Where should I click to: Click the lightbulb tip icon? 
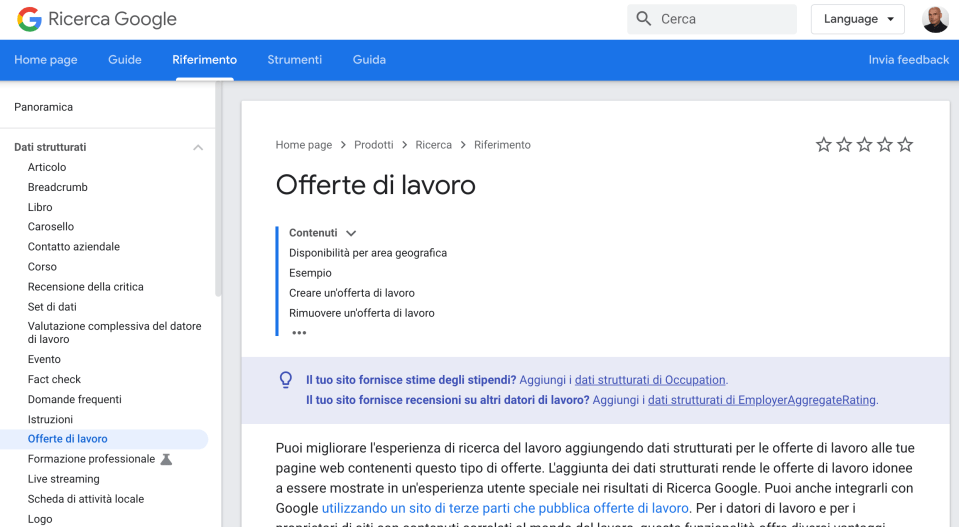[x=286, y=380]
